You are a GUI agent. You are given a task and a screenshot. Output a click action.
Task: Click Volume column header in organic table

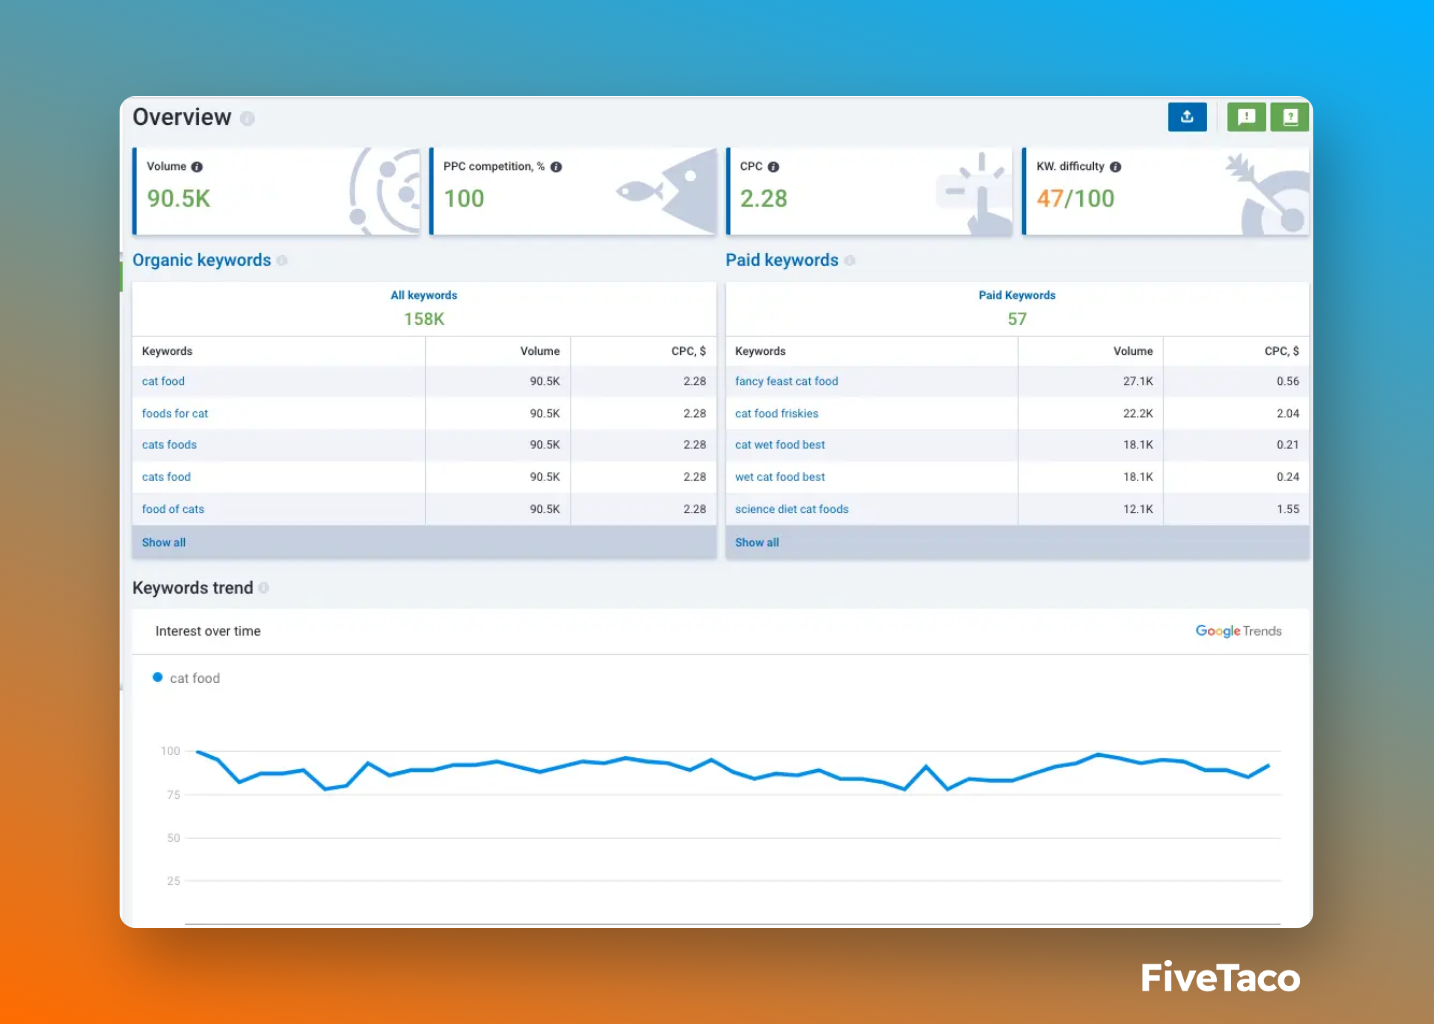(540, 351)
